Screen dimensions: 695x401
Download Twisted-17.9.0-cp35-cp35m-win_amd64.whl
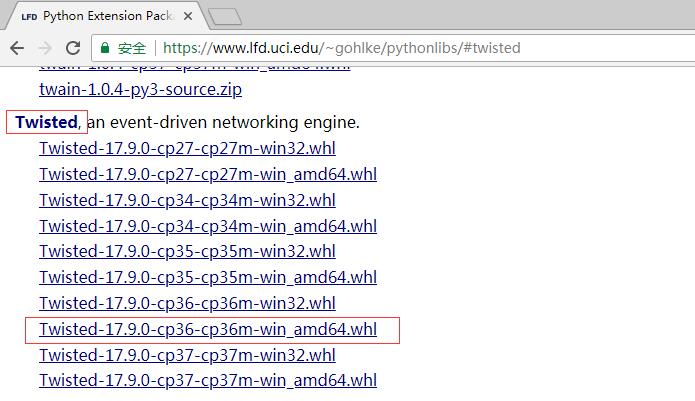[208, 277]
